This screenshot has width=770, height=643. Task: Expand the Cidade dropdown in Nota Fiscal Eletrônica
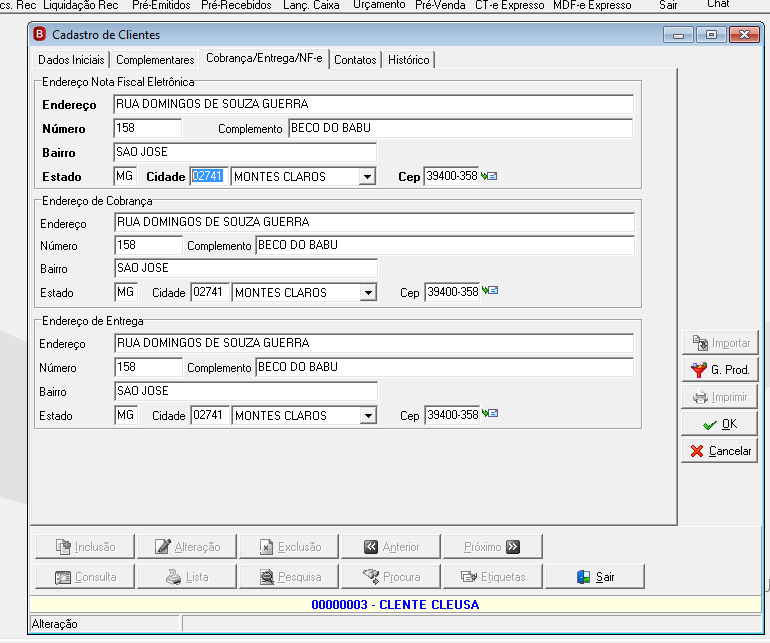367,176
